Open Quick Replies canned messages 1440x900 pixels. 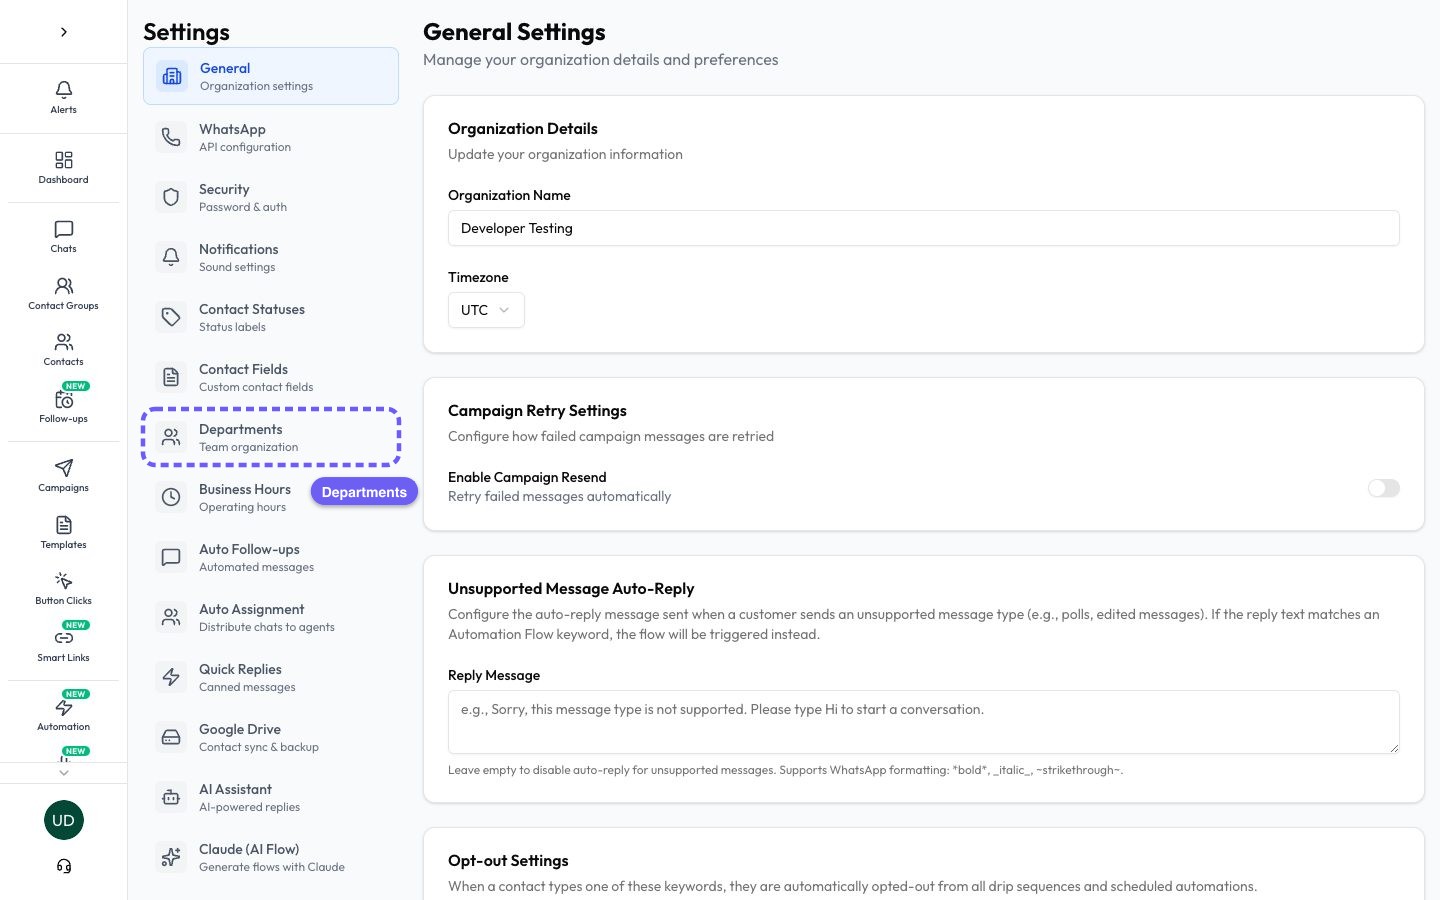[271, 677]
